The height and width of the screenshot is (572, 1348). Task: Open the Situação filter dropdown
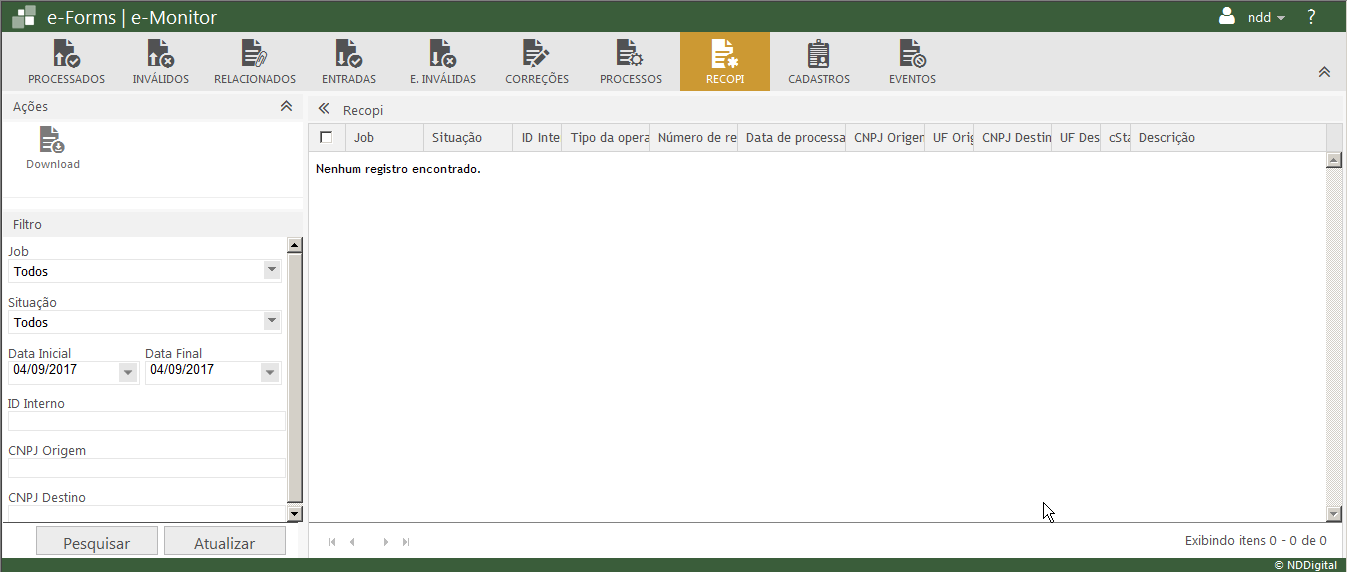(271, 322)
